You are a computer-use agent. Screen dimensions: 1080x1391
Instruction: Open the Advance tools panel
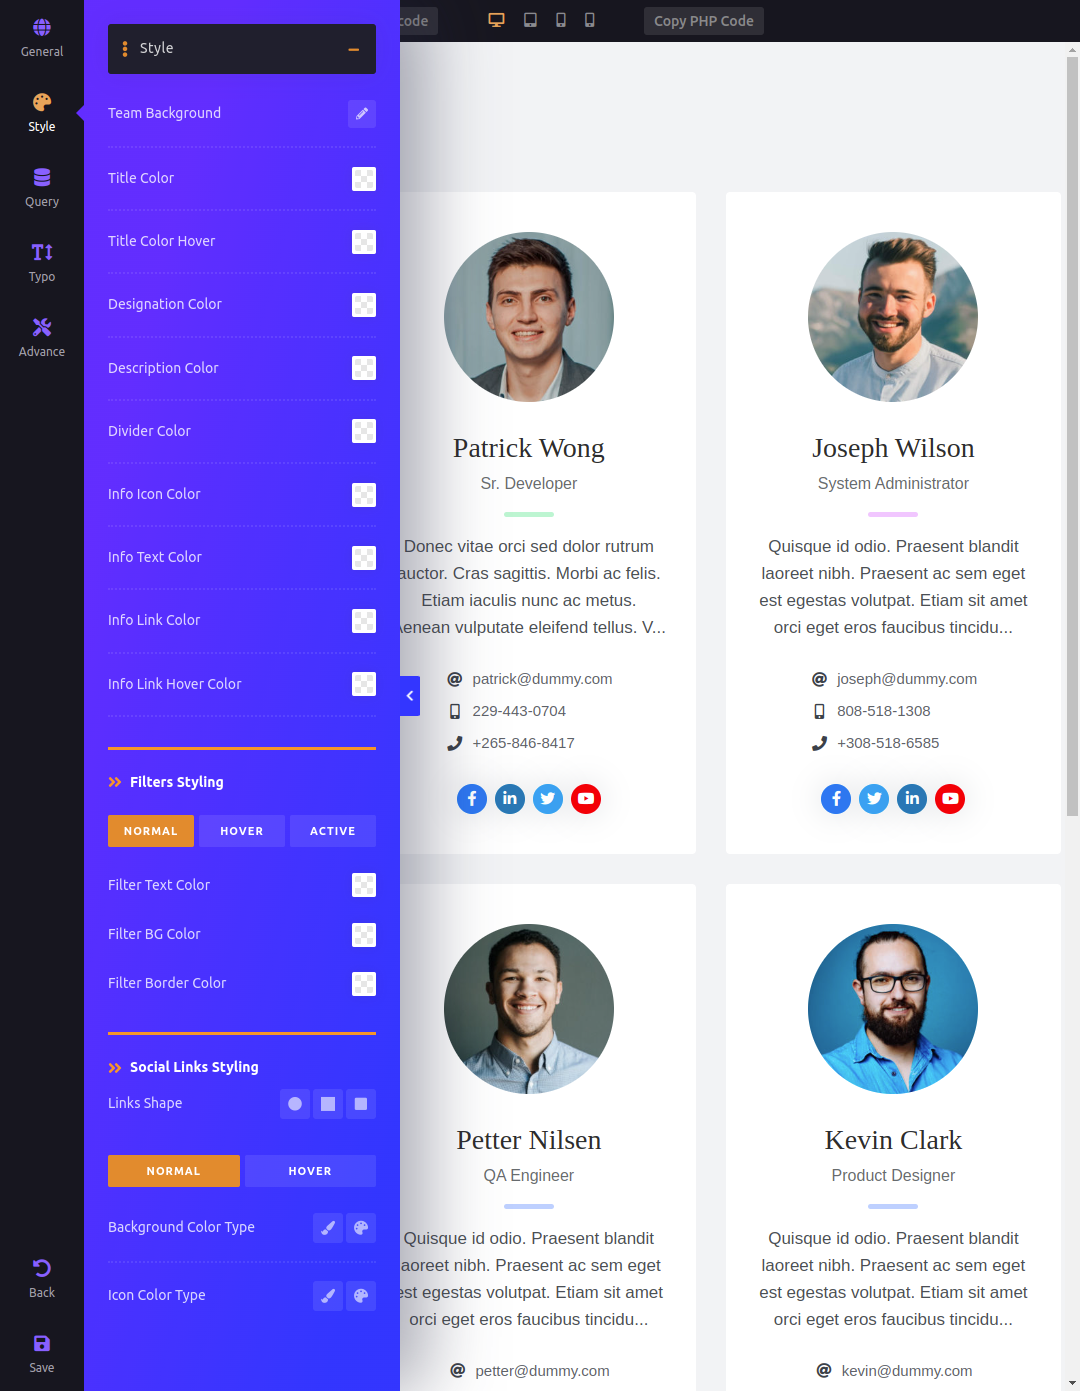tap(42, 338)
